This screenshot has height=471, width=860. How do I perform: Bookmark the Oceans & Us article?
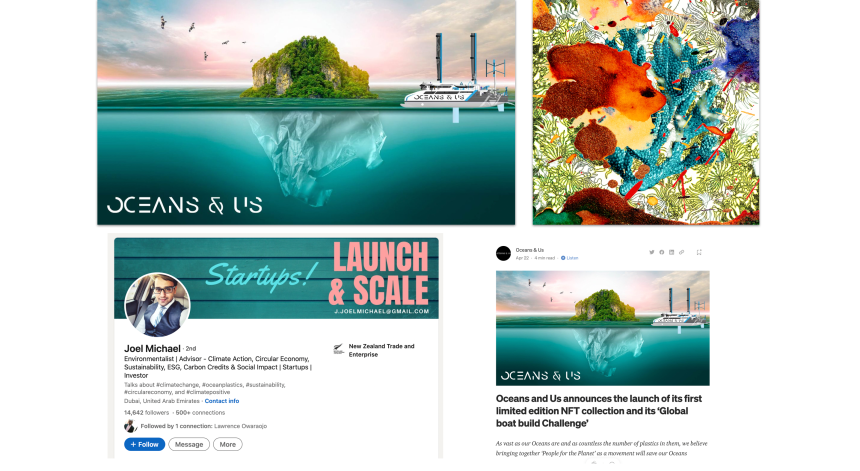click(x=699, y=252)
